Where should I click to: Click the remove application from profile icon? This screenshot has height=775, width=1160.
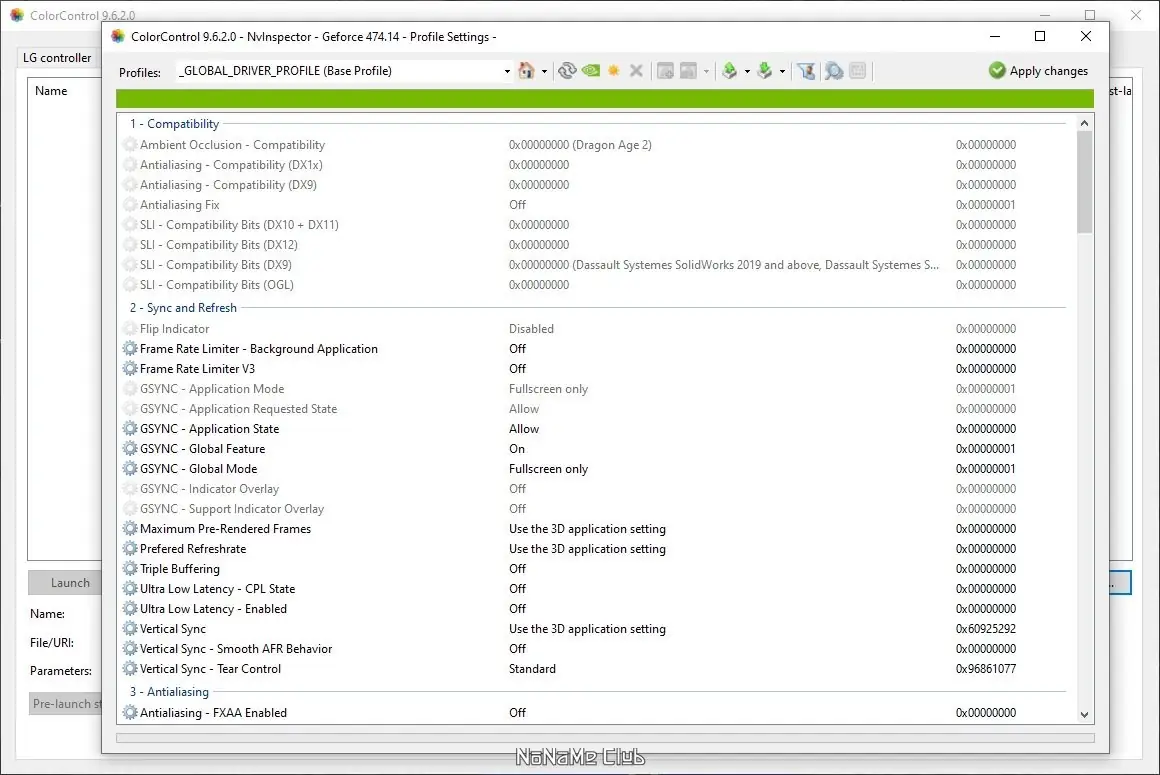coord(689,71)
